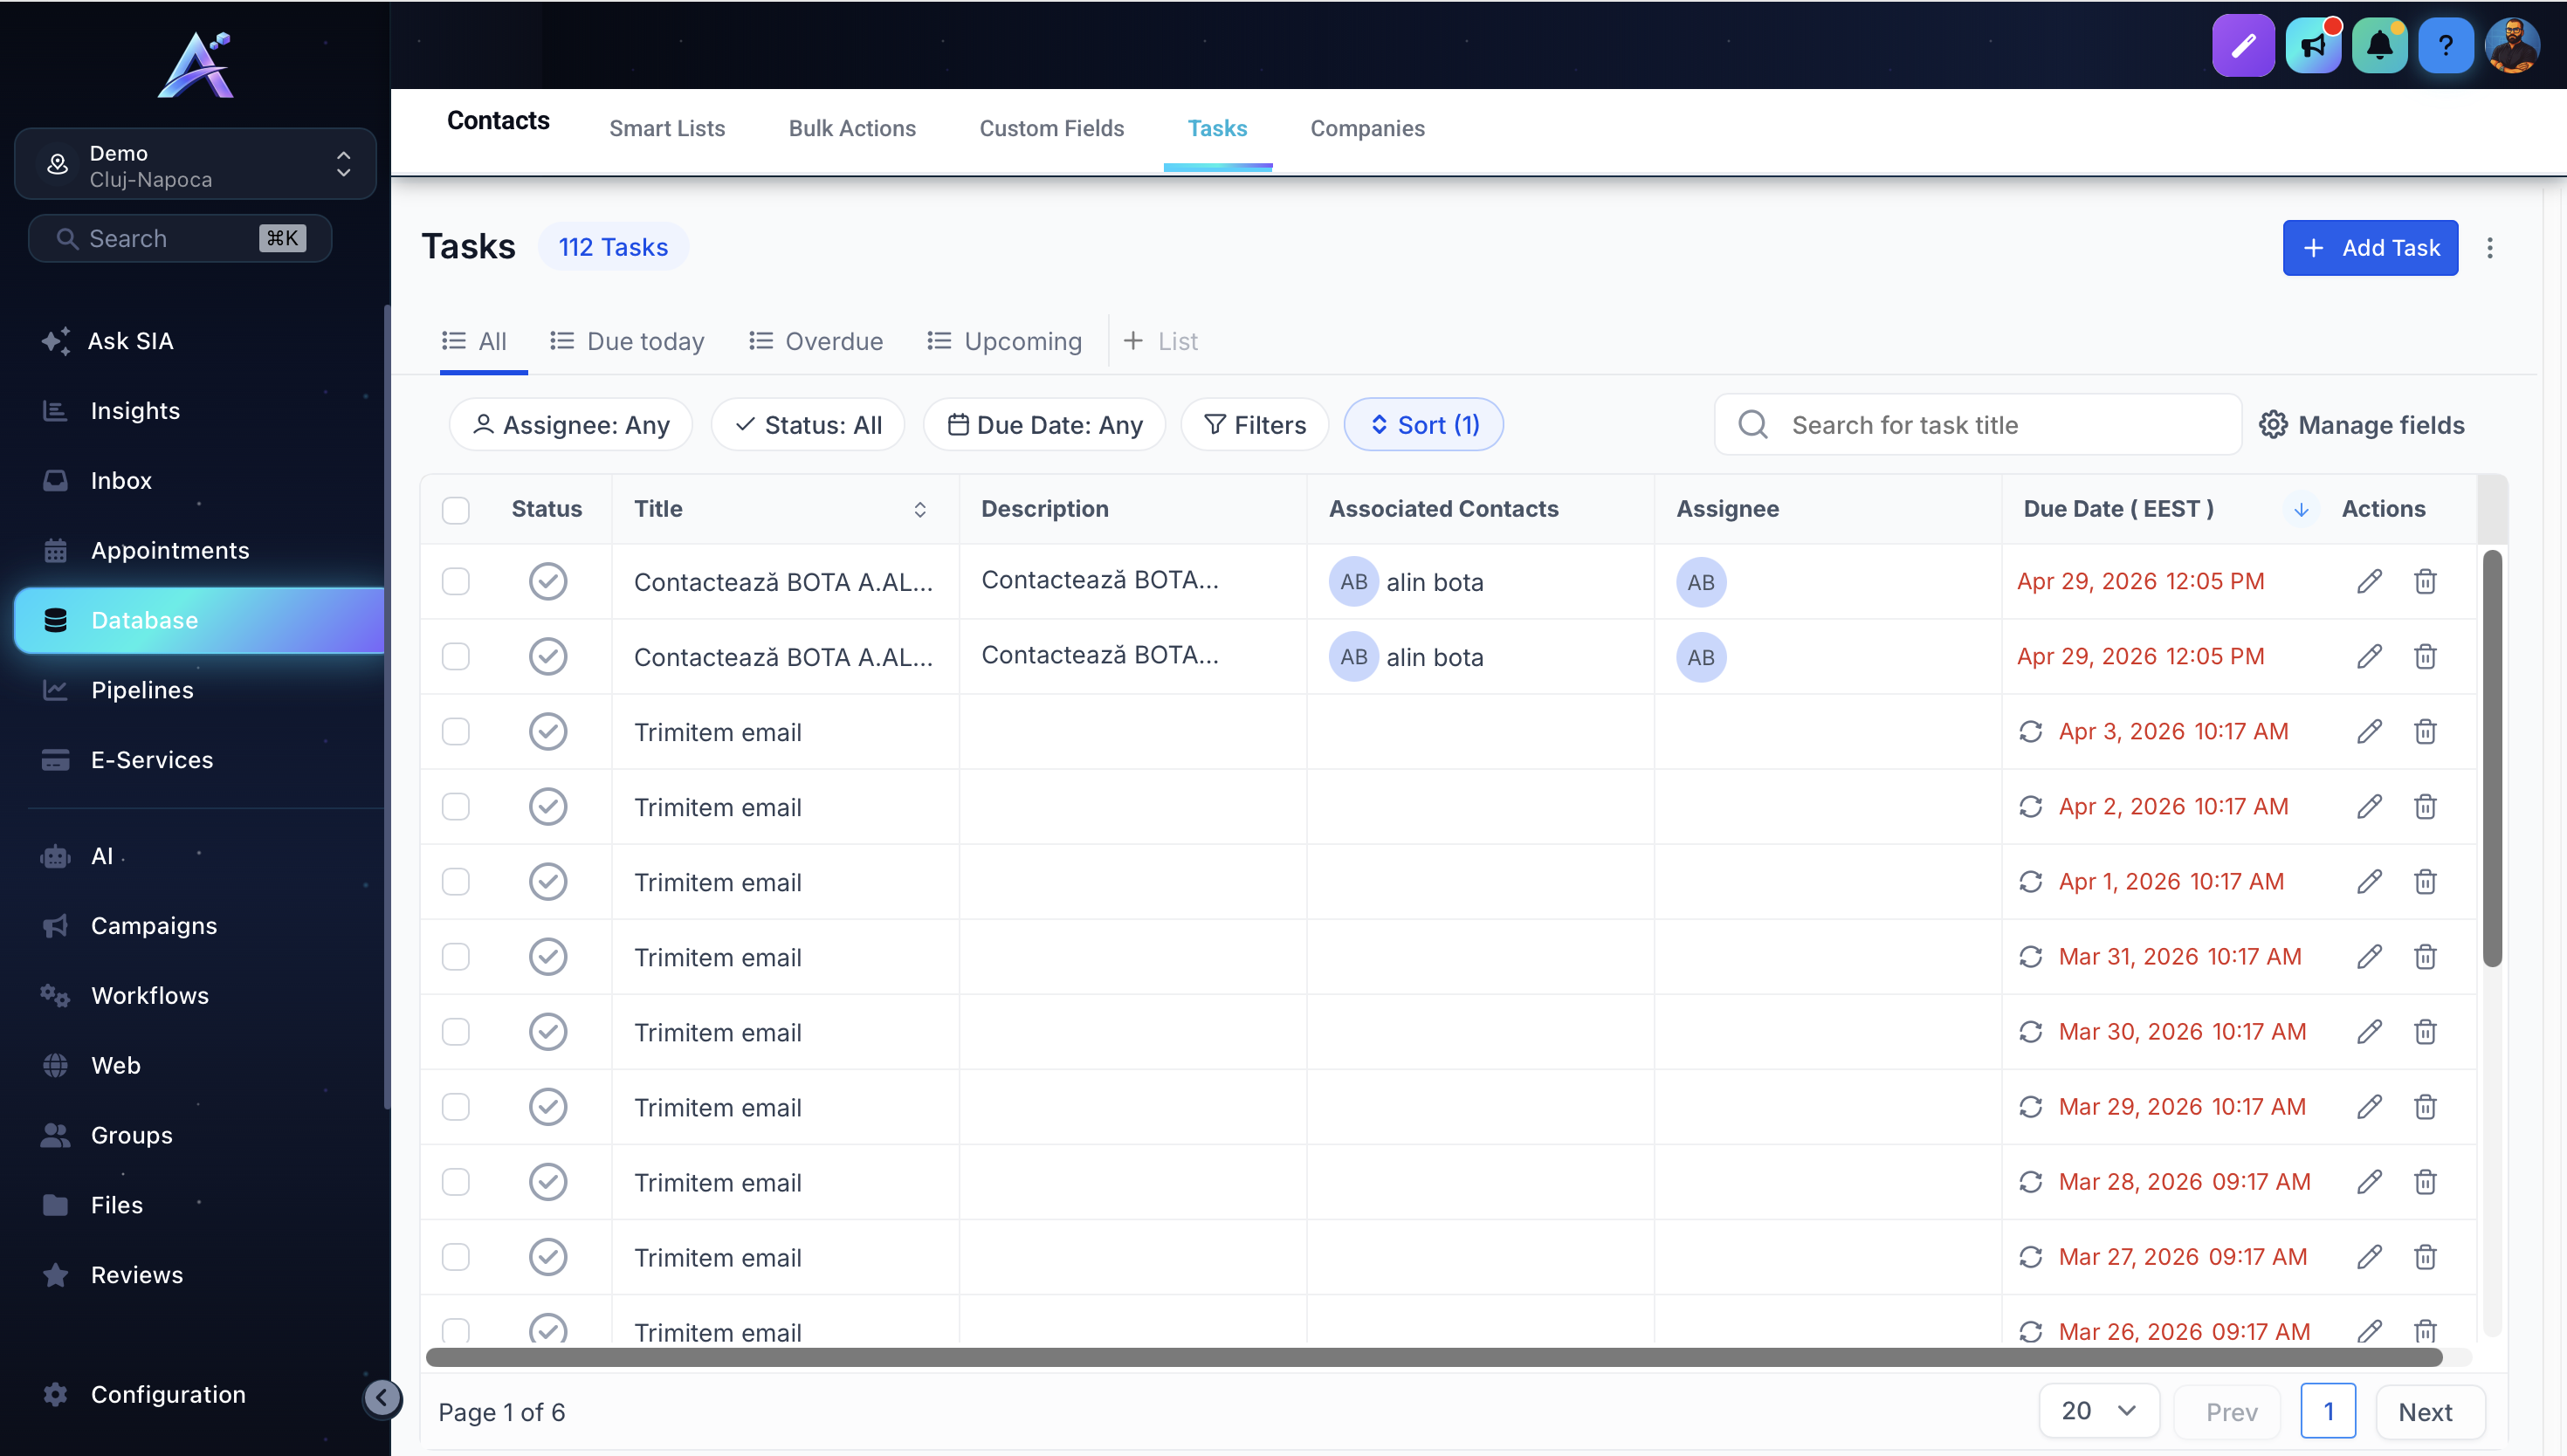
Task: Expand the Demo Cluj-Napoca account switcher
Action: coord(196,164)
